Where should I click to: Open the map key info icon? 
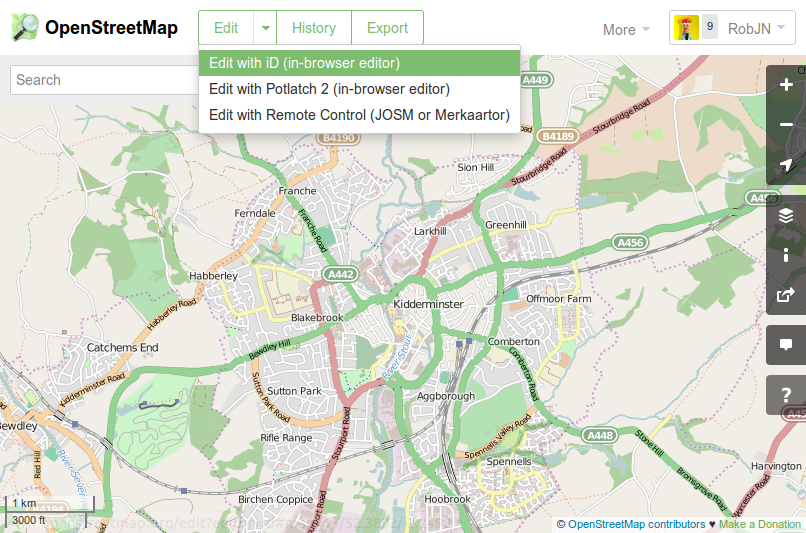786,255
